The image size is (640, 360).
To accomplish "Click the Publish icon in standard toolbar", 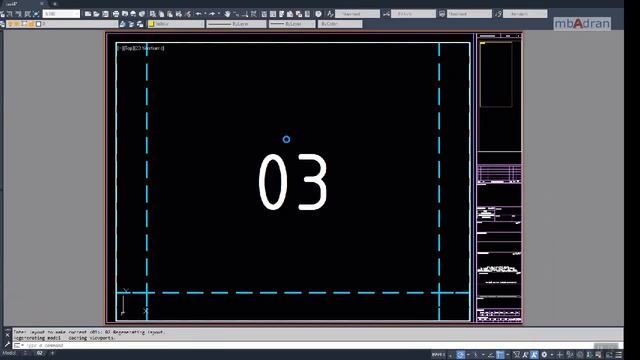I will point(133,14).
